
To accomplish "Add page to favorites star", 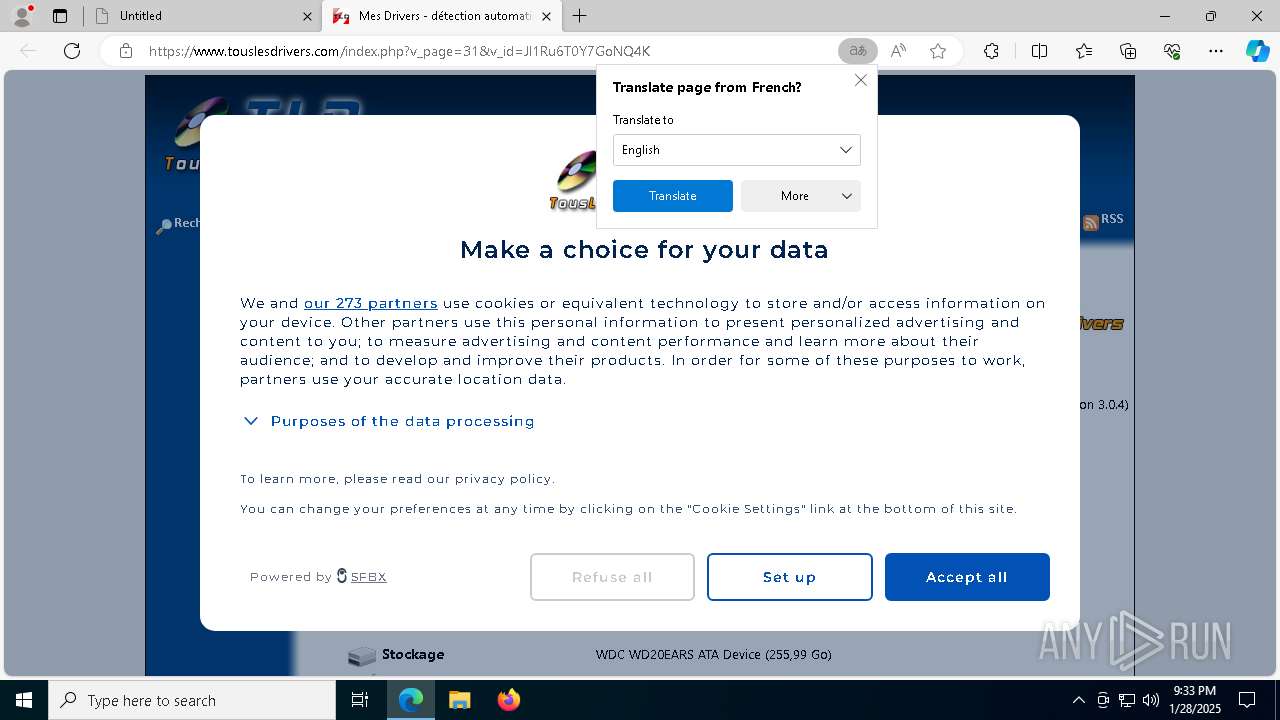I will coord(938,51).
